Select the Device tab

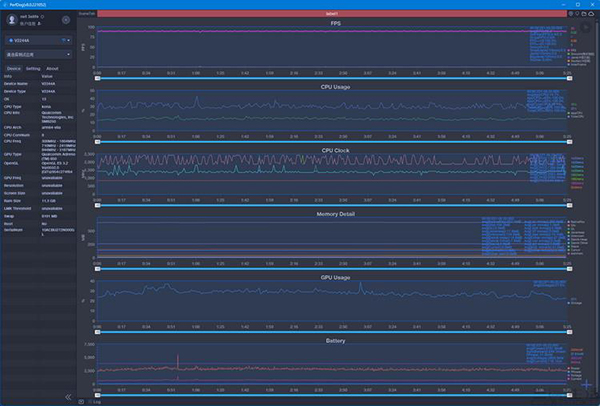(13, 68)
